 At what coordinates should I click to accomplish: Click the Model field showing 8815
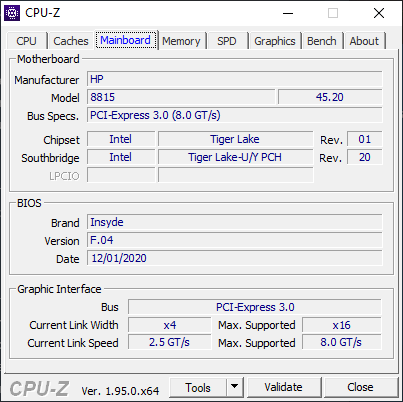tap(181, 97)
